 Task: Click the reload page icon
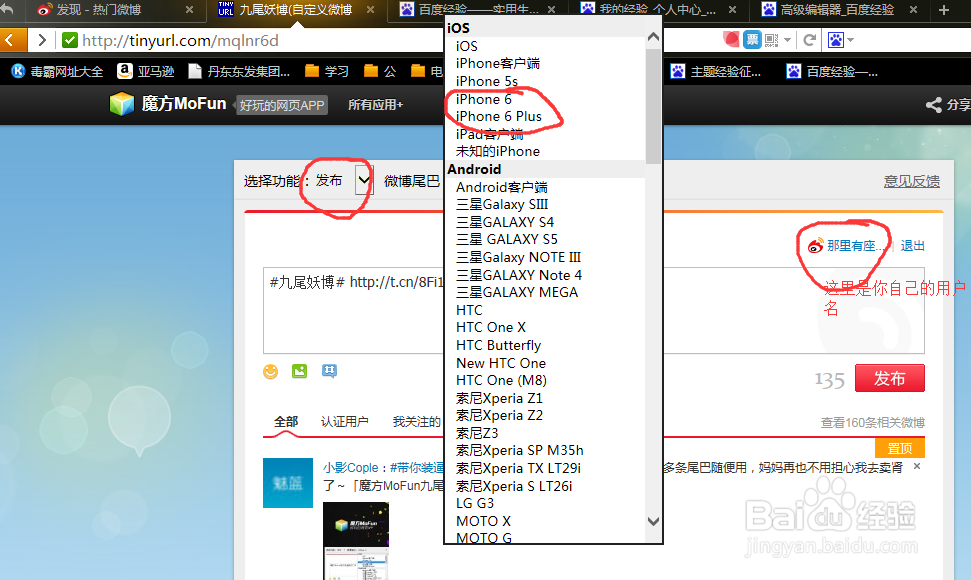tap(809, 40)
